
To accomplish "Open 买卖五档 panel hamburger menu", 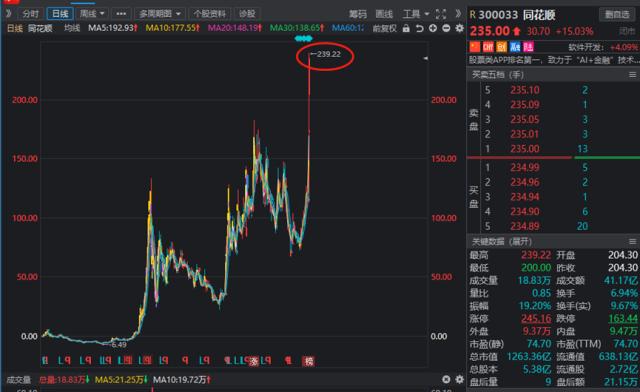I will click(632, 75).
